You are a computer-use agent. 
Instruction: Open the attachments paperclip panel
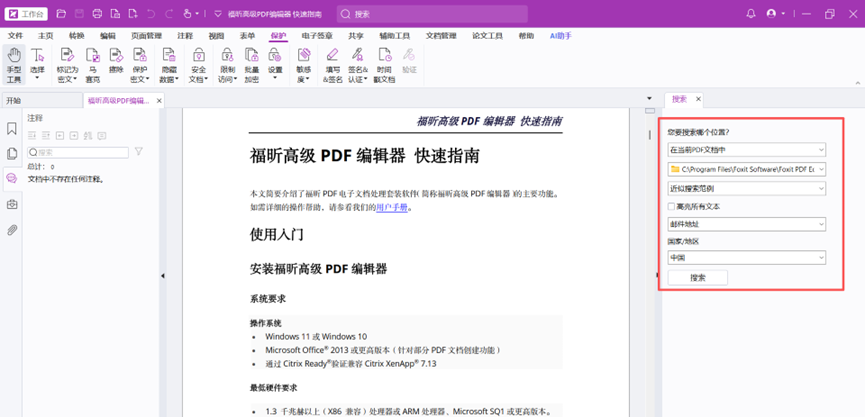(12, 229)
